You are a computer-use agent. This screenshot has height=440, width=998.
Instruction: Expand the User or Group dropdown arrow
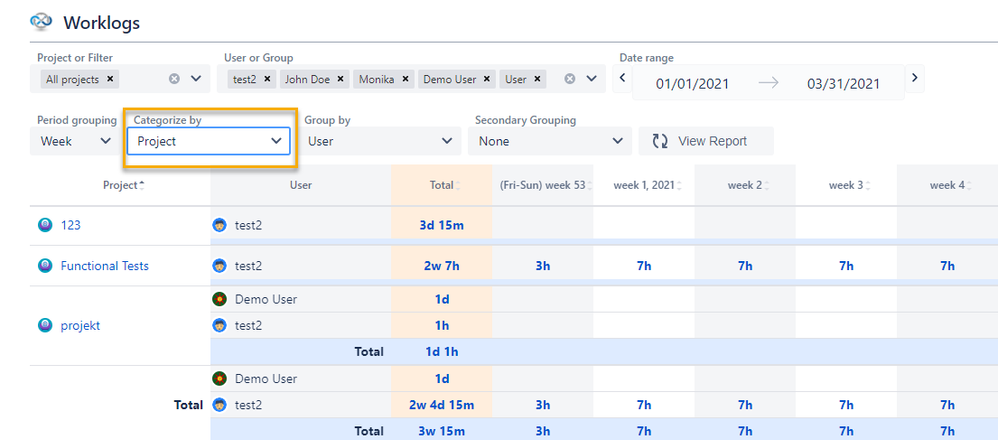coord(591,79)
